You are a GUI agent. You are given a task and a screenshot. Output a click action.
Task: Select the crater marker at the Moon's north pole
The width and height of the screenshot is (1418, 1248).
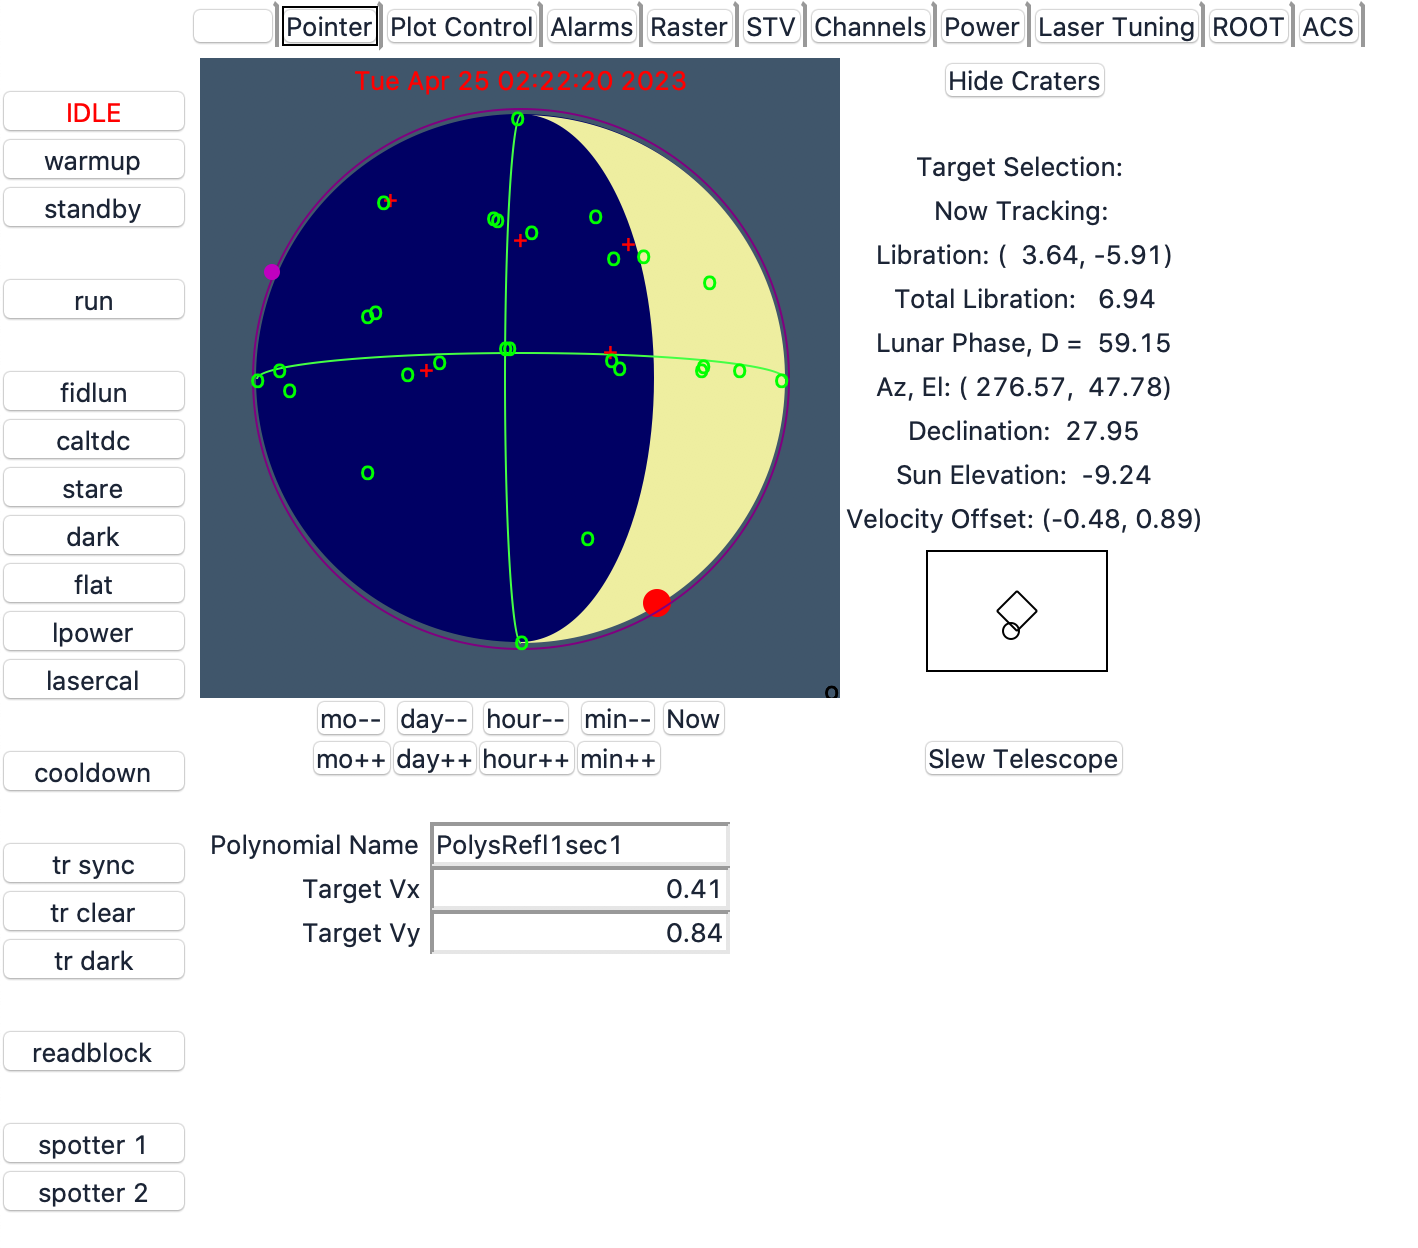click(517, 119)
